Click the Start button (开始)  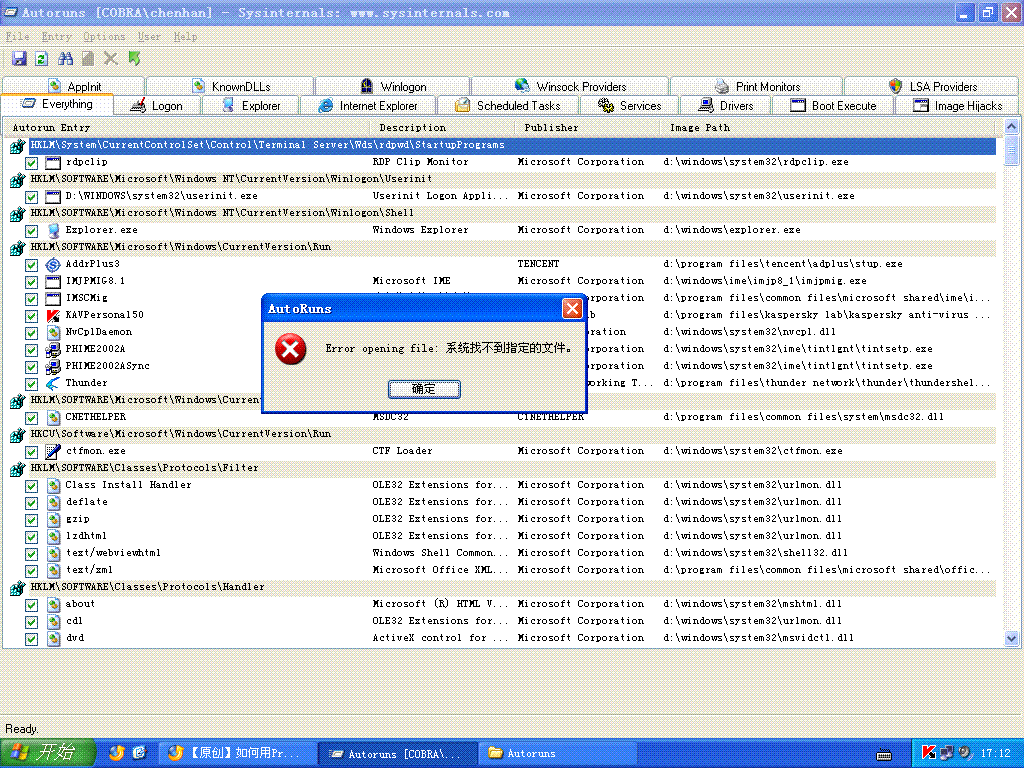click(47, 753)
